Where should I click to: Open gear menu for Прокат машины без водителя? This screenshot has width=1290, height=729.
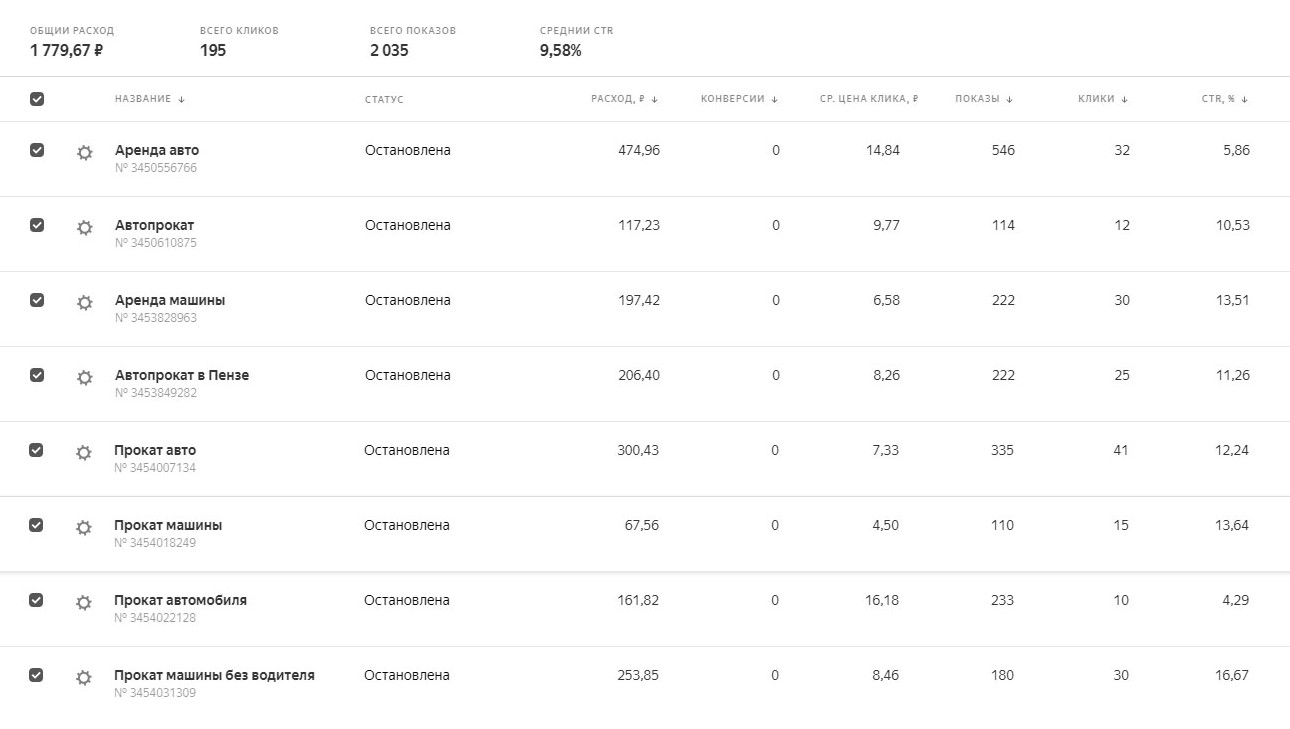(84, 677)
